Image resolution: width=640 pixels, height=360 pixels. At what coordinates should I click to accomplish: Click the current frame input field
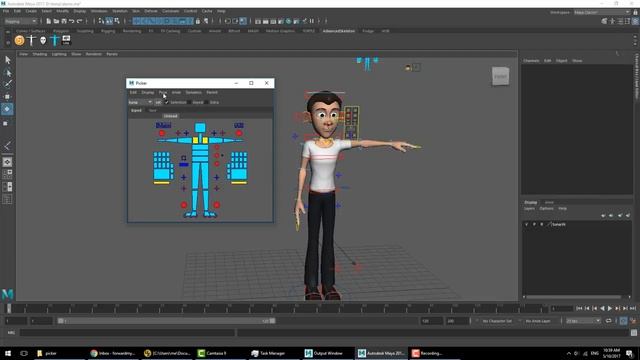pos(562,309)
